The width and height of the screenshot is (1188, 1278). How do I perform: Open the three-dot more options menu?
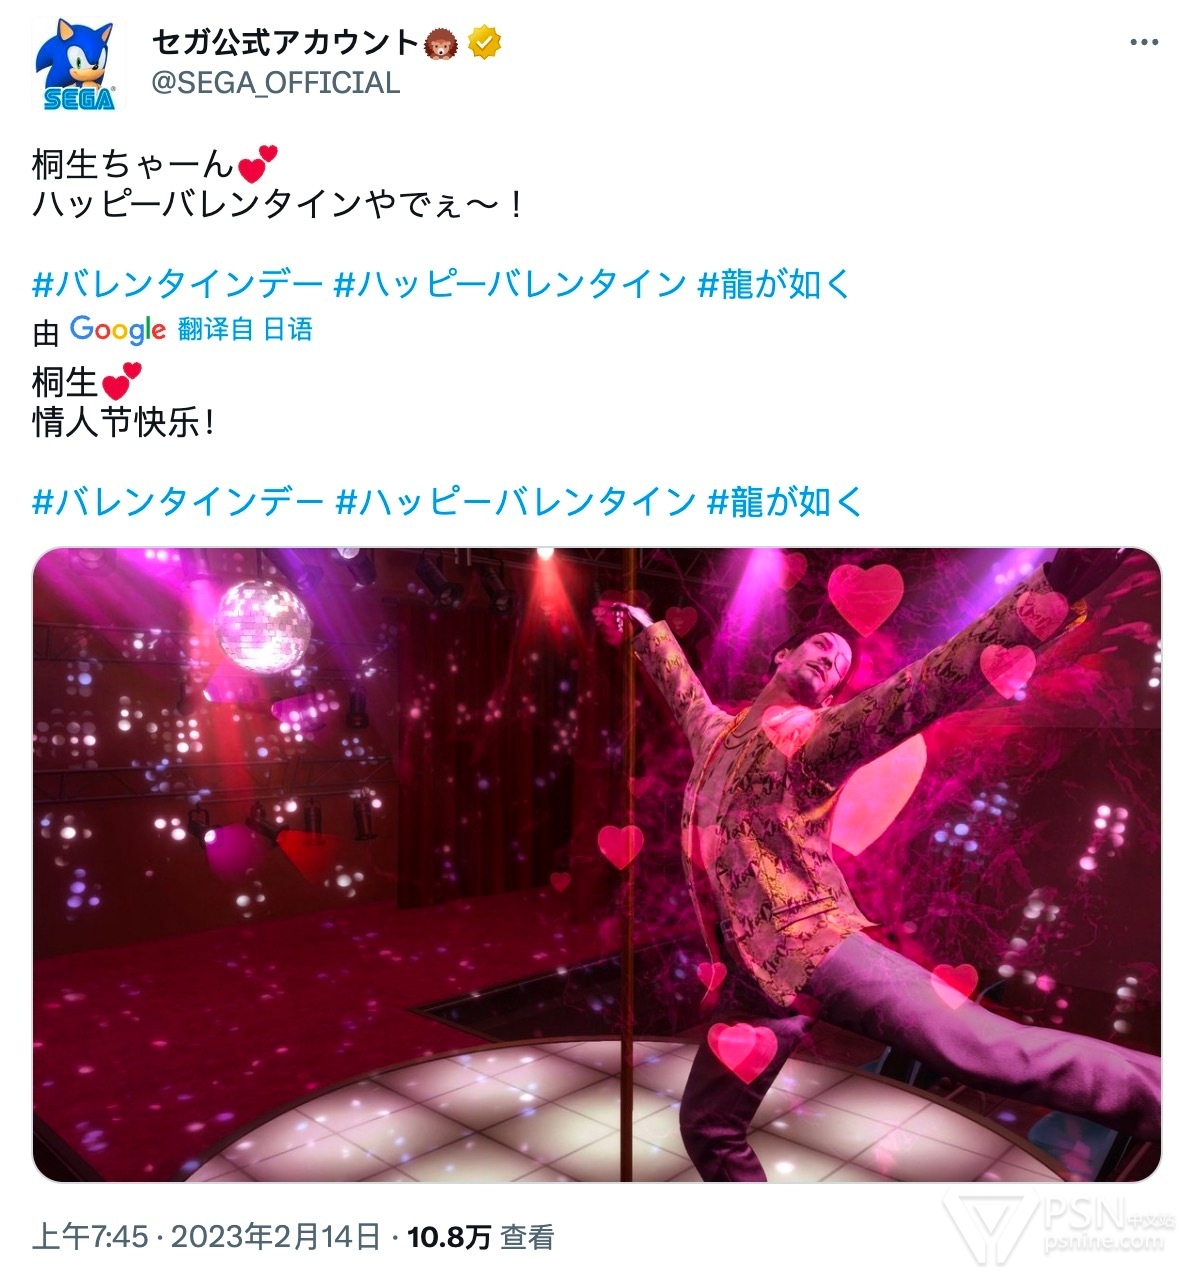point(1144,43)
